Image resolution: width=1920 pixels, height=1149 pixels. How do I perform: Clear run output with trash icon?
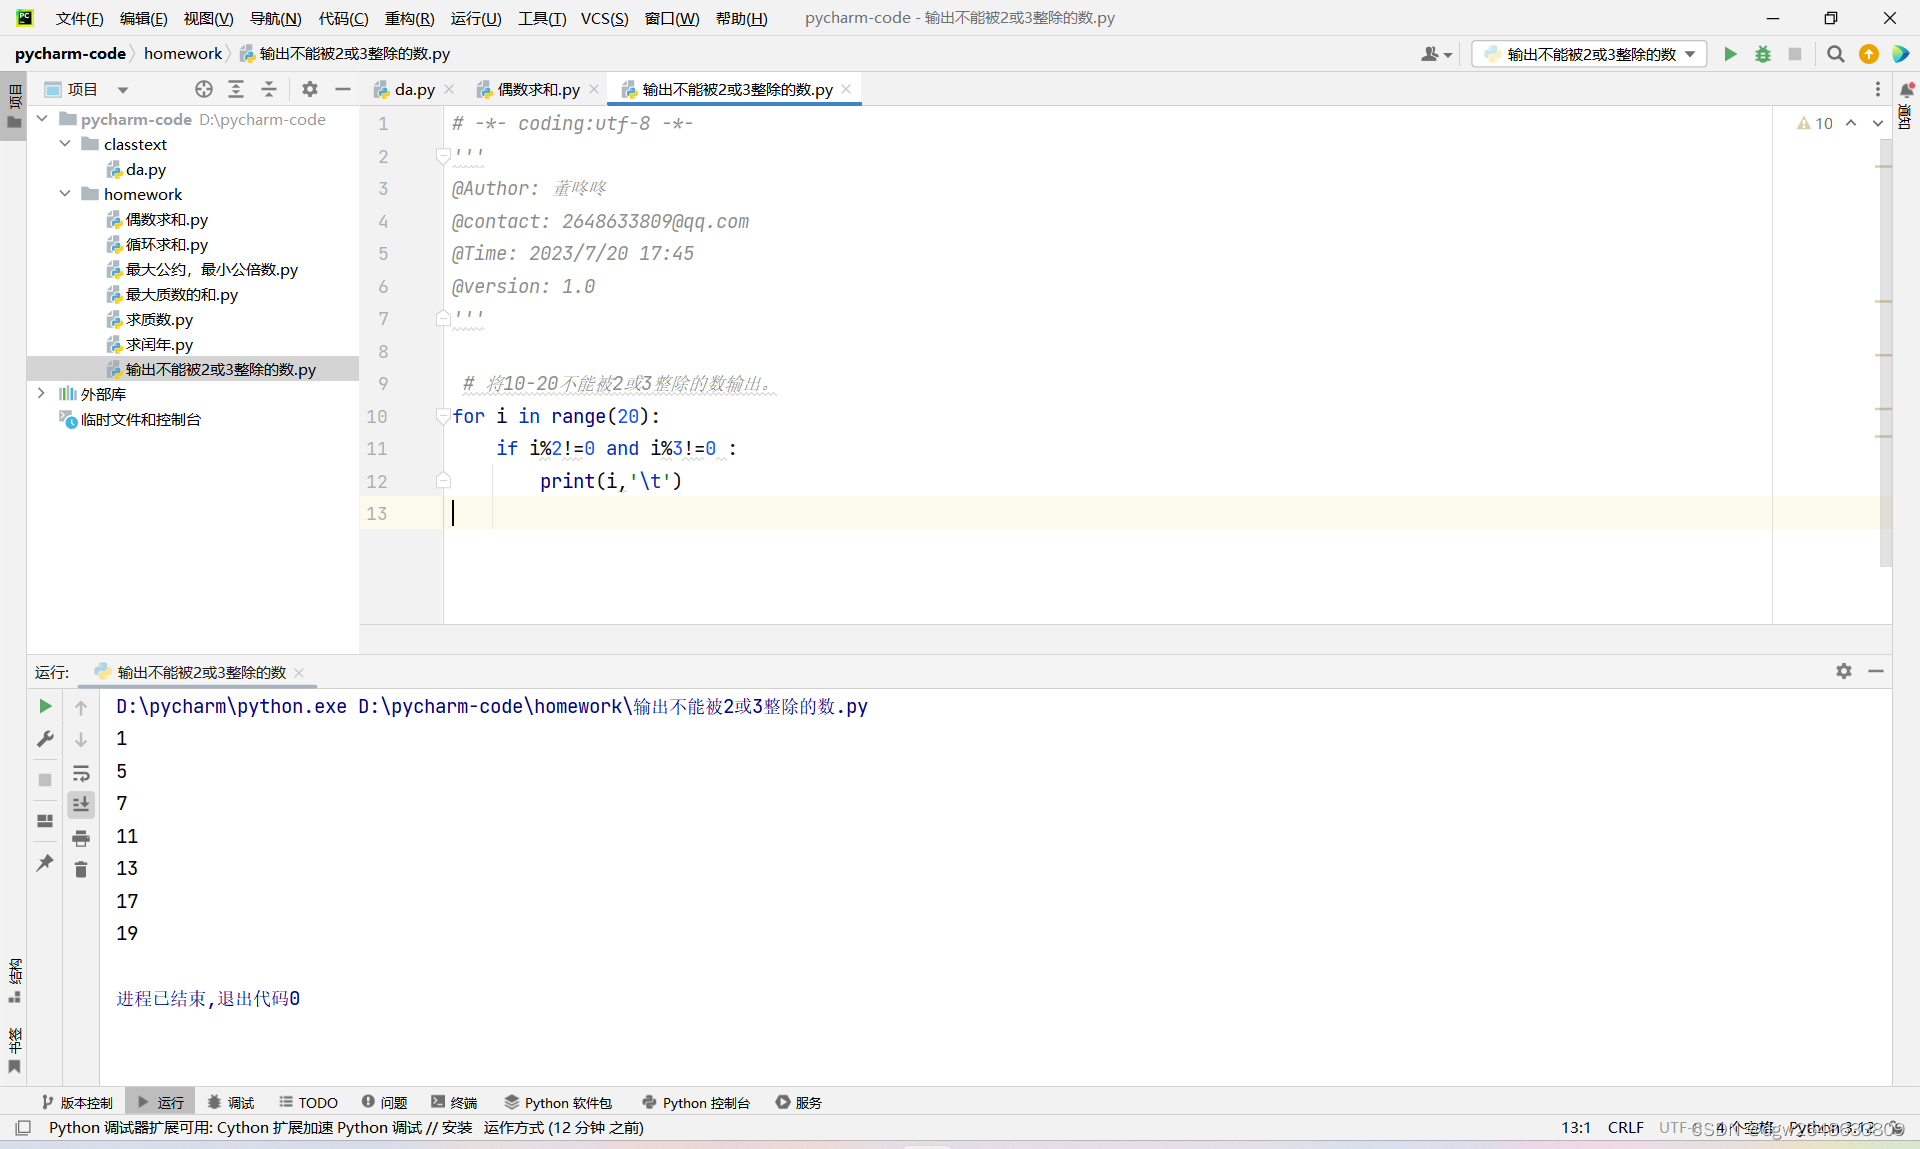point(81,870)
